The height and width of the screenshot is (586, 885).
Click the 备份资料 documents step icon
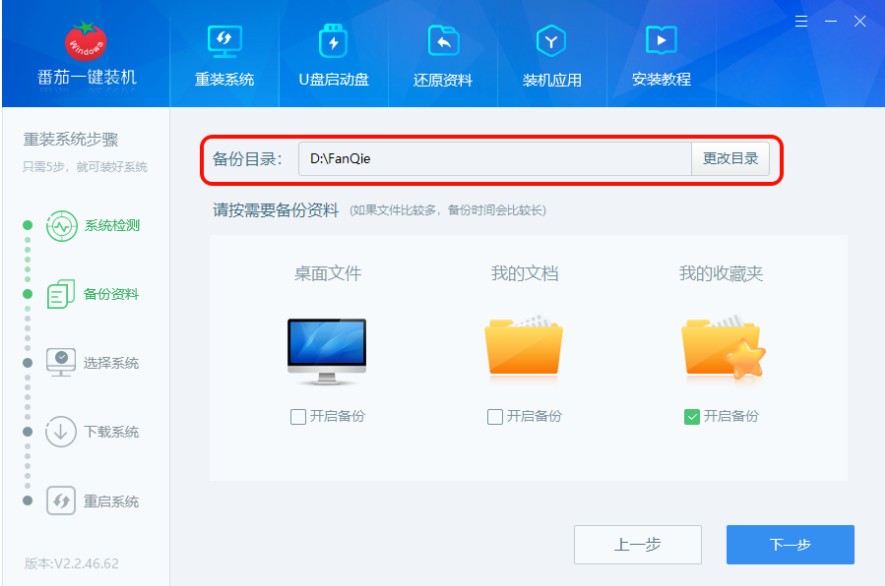tap(60, 294)
